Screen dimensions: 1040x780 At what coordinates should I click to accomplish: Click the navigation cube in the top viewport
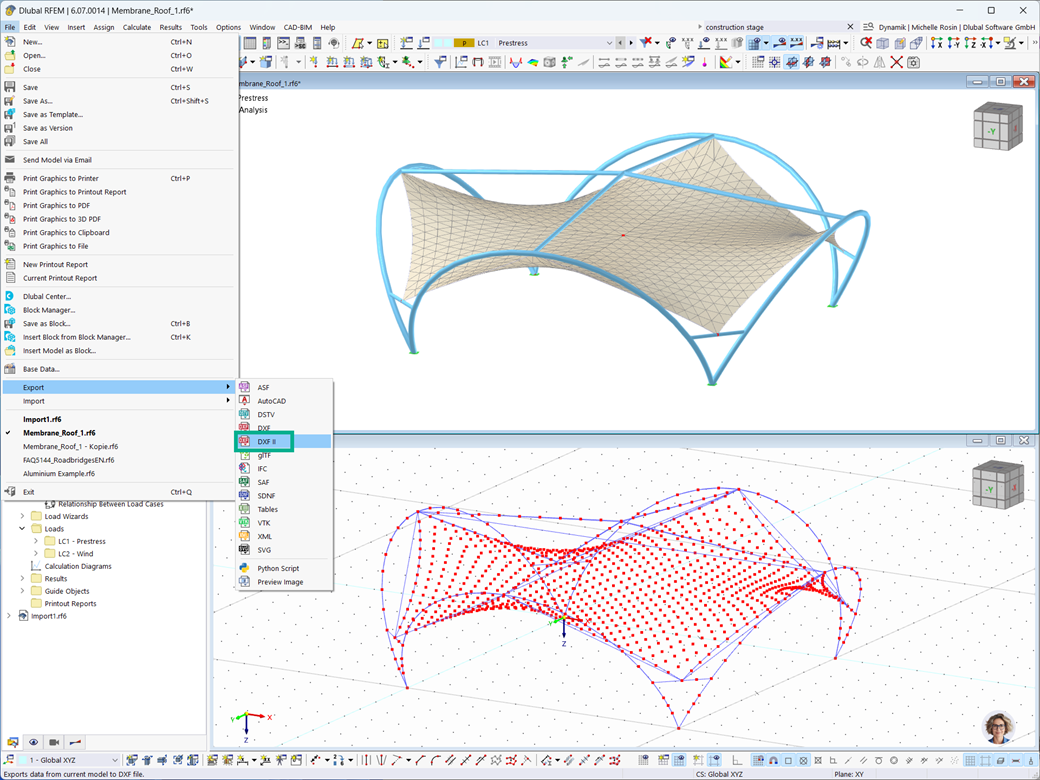coord(997,127)
